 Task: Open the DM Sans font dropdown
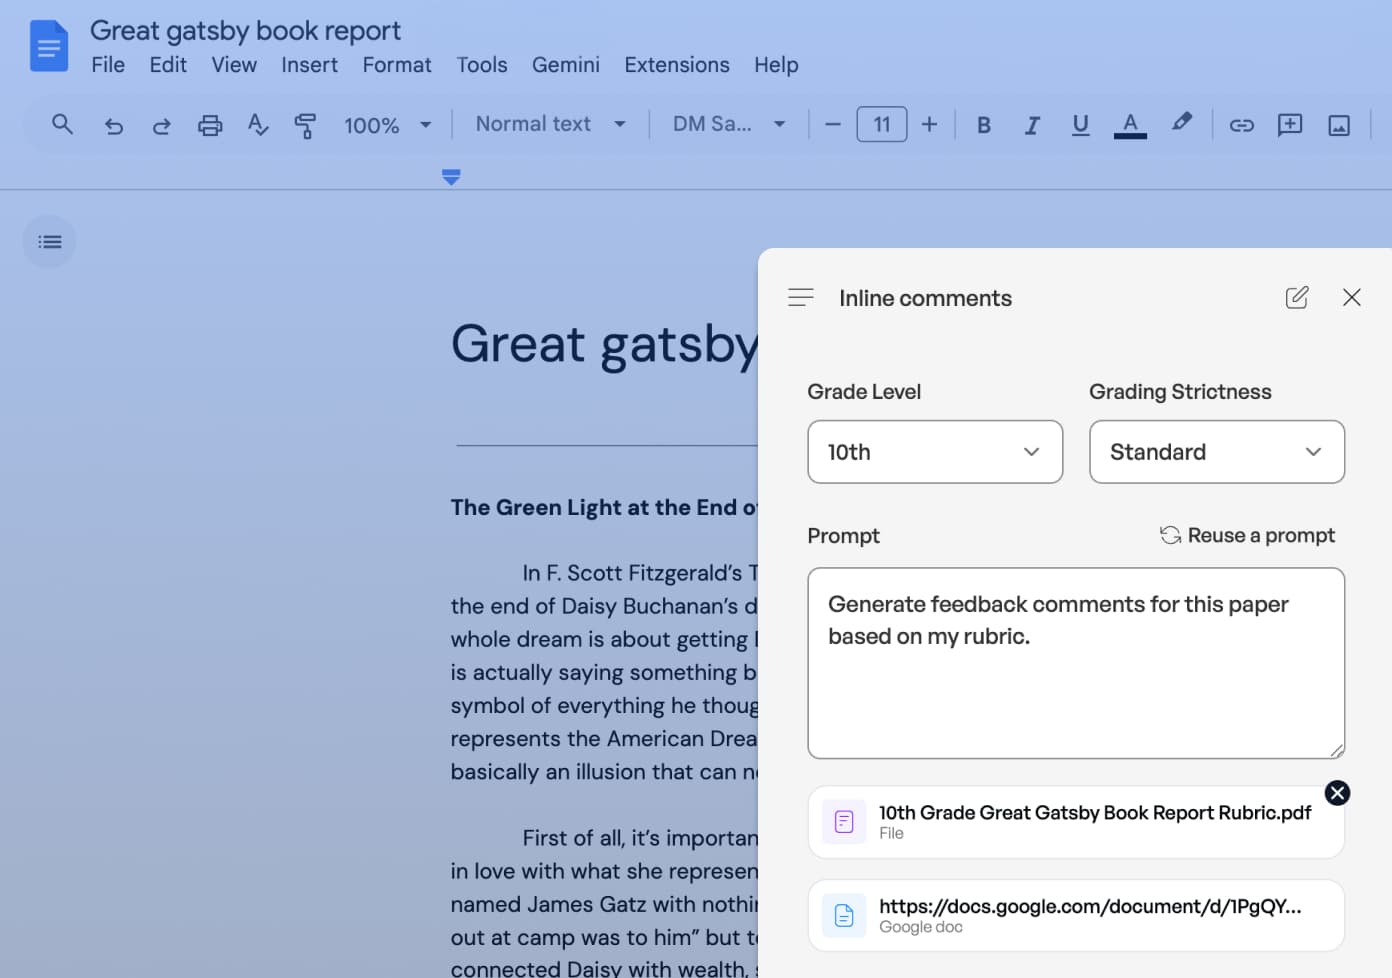point(728,124)
